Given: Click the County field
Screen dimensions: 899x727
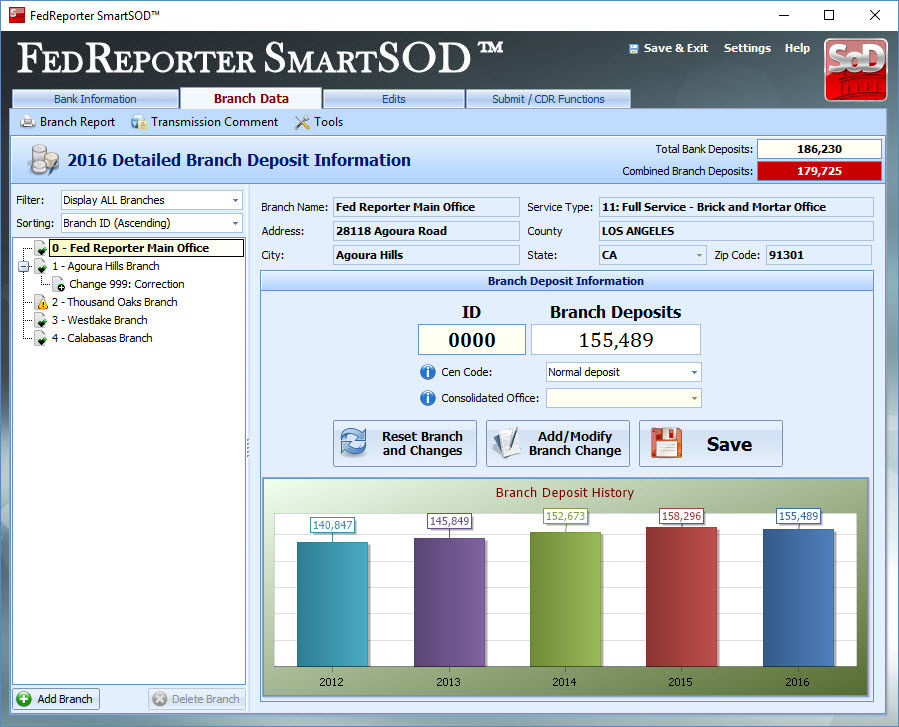Looking at the screenshot, I should click(736, 231).
